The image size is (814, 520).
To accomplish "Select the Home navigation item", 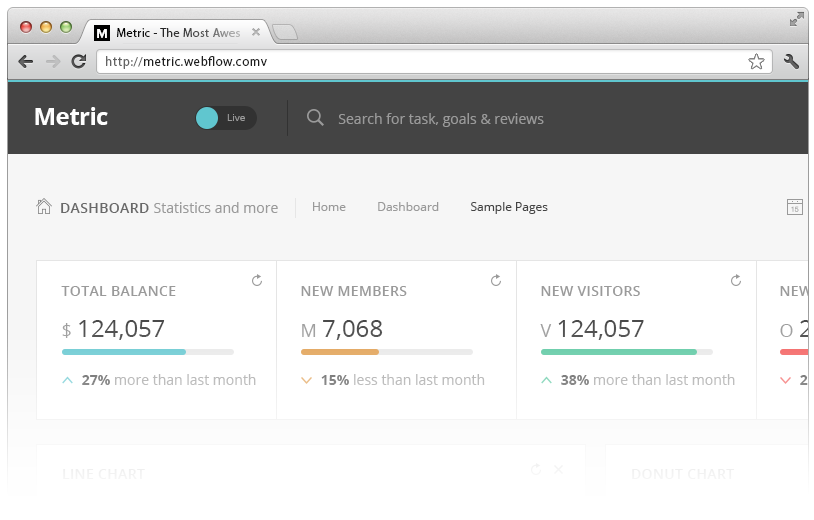I will [x=329, y=207].
